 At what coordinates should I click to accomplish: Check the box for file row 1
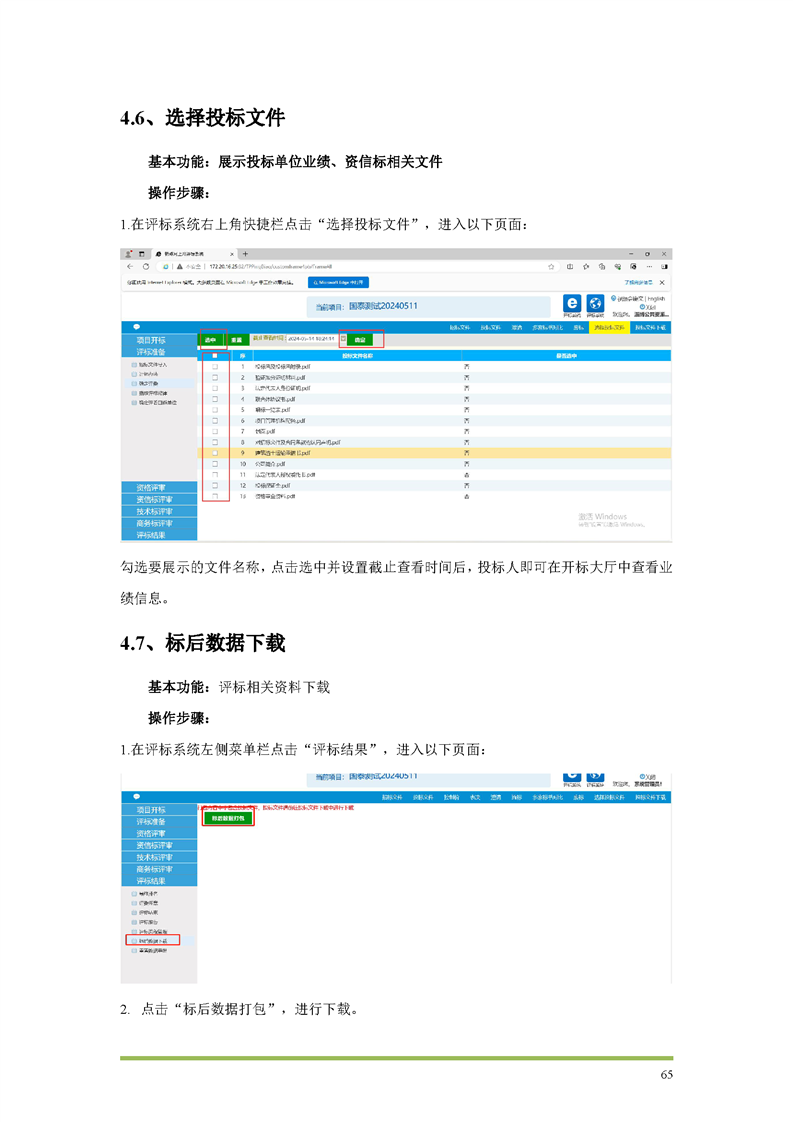click(x=214, y=367)
